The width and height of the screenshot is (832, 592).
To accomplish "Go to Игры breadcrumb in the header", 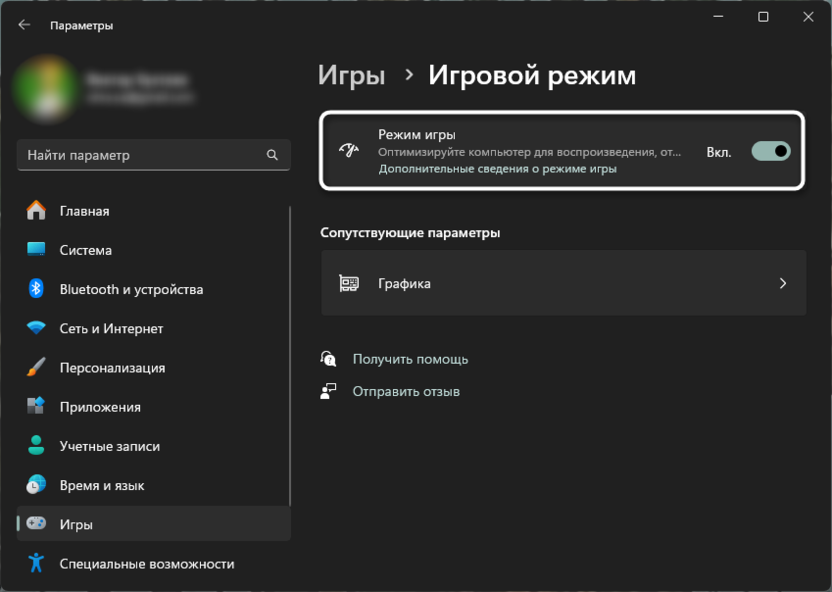I will click(x=351, y=75).
